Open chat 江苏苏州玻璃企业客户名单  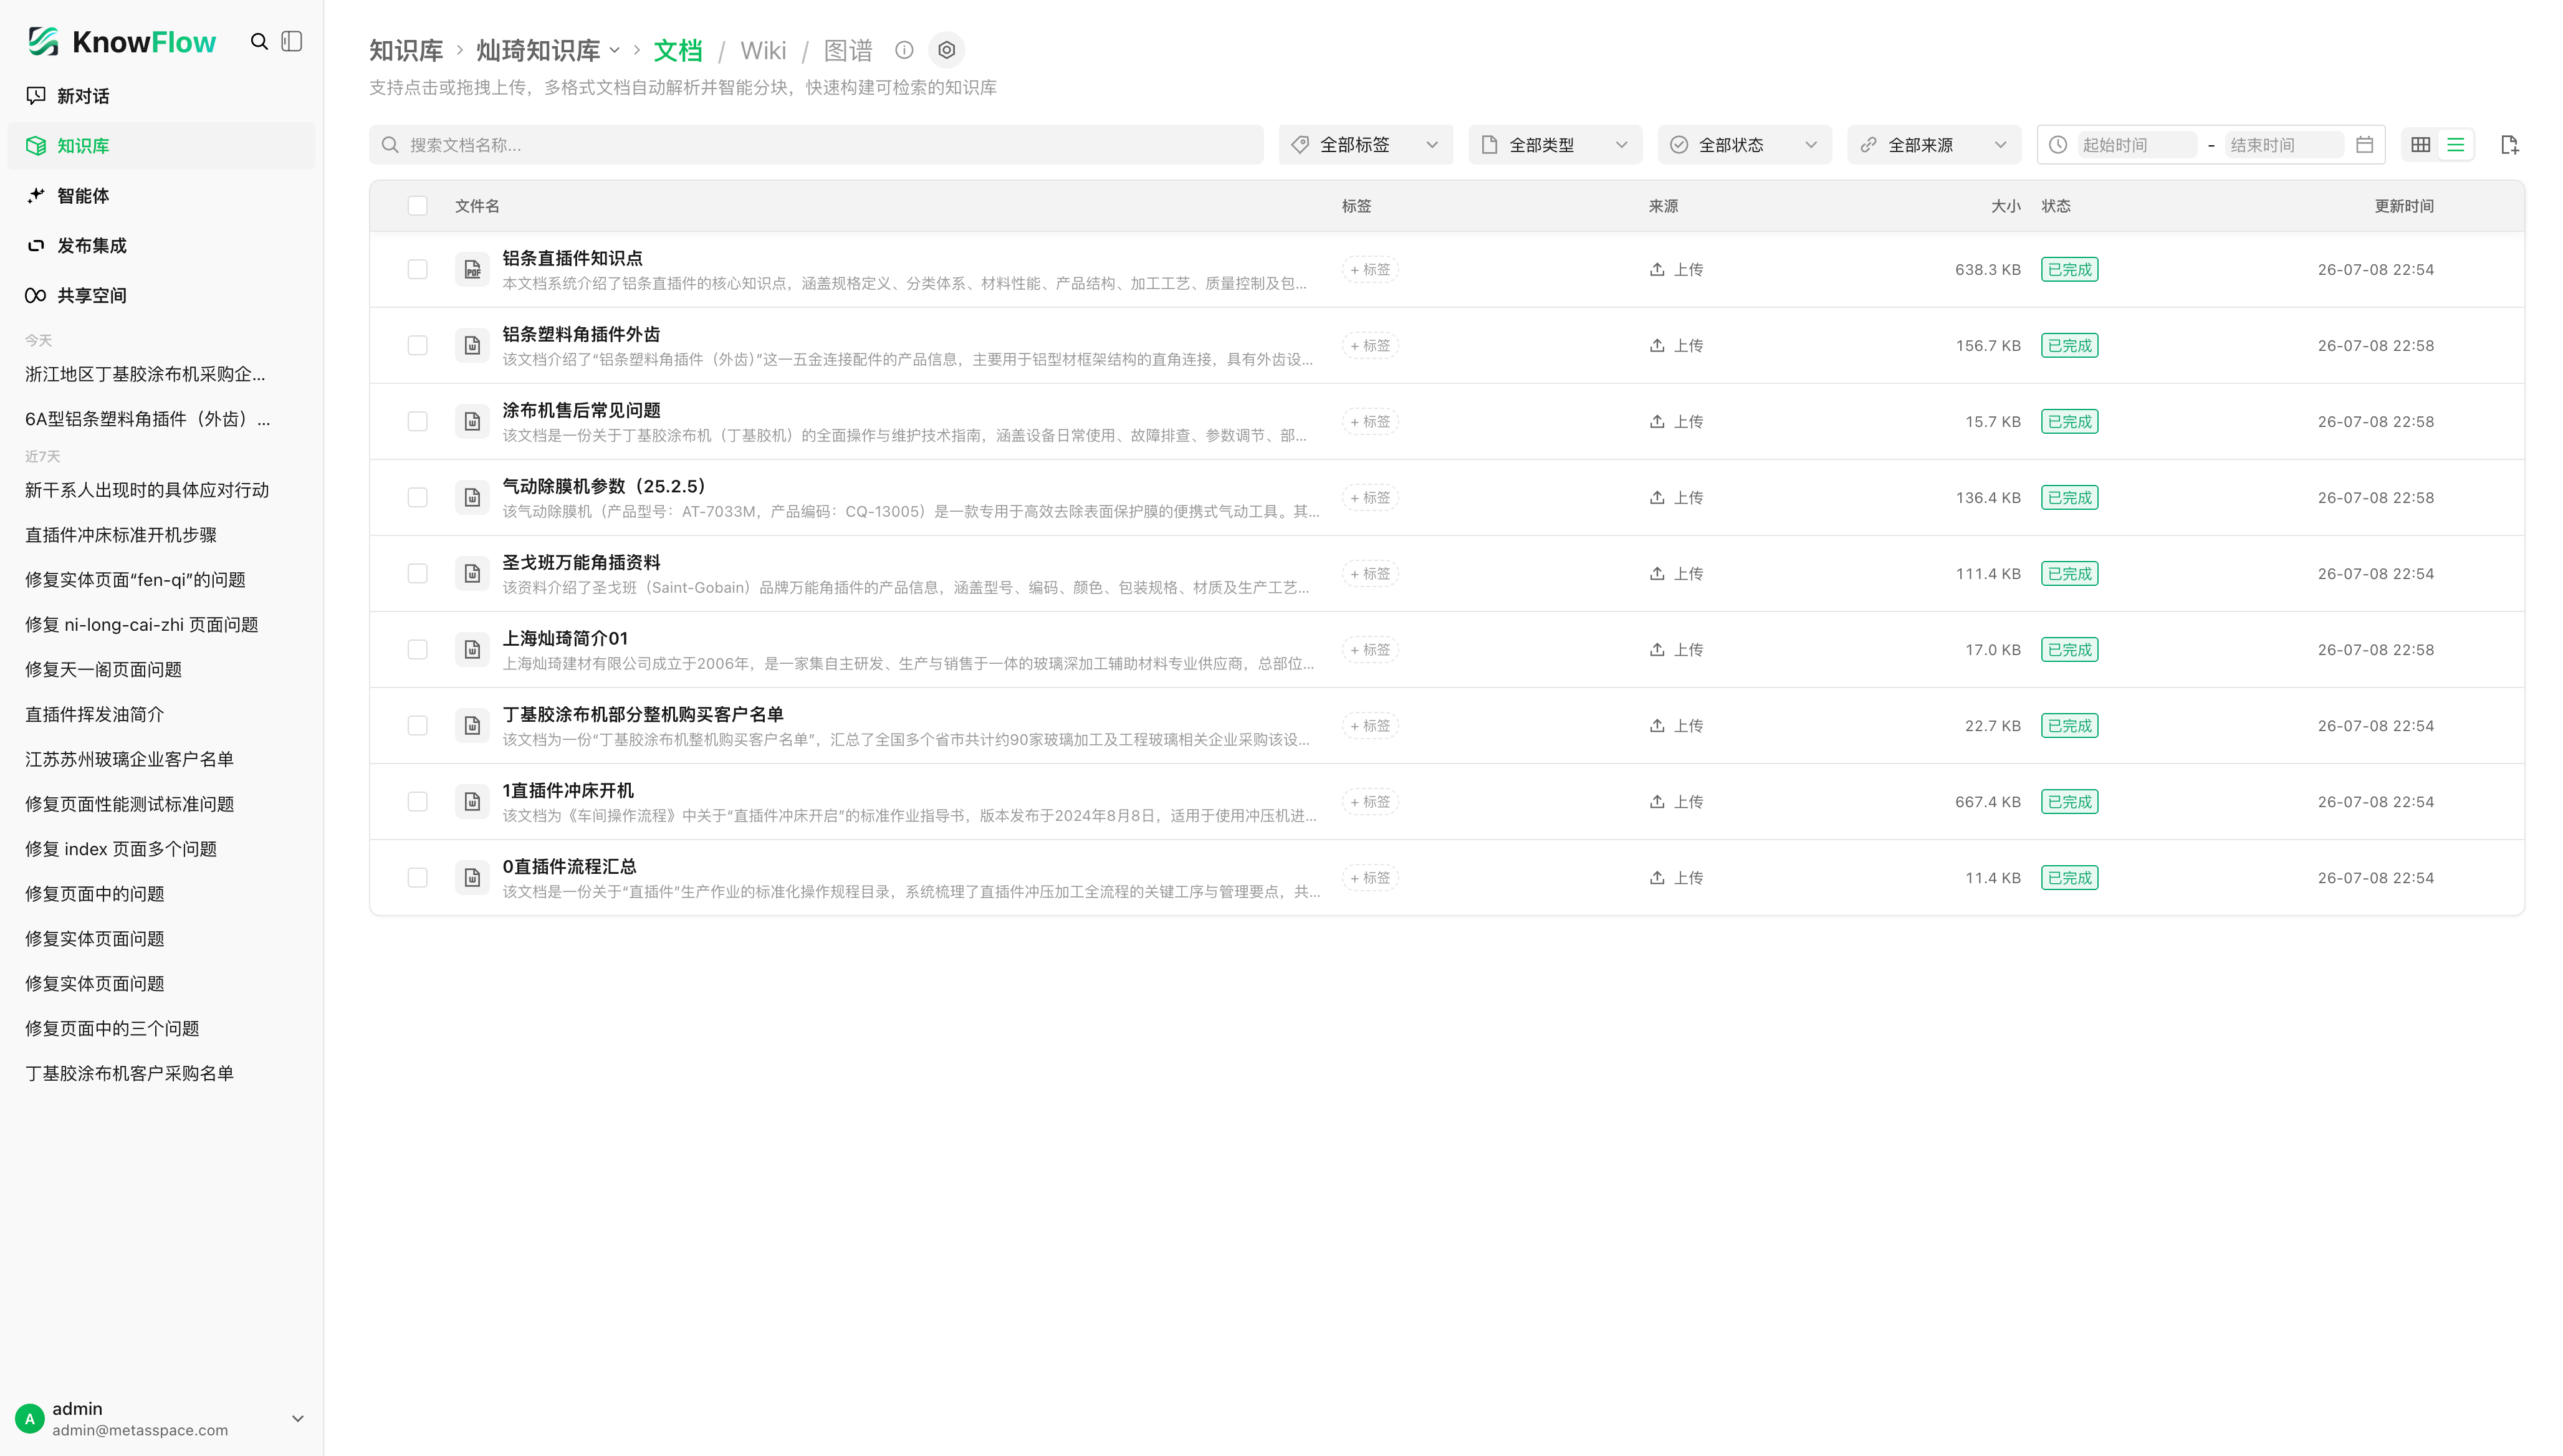(x=130, y=759)
